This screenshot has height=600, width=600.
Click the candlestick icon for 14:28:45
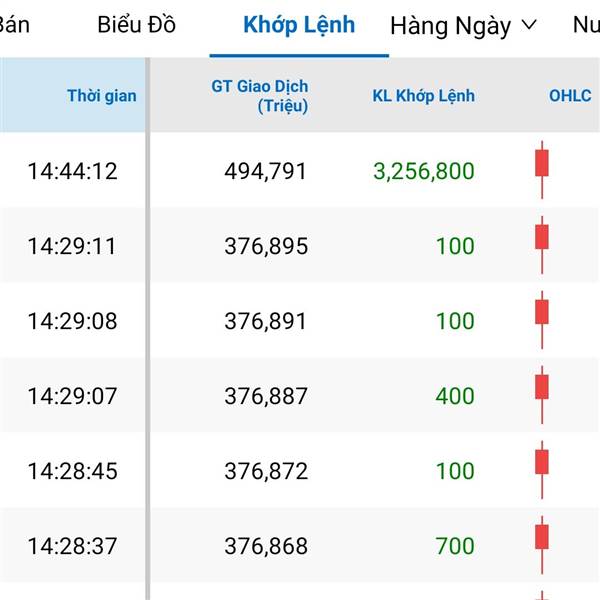click(542, 470)
